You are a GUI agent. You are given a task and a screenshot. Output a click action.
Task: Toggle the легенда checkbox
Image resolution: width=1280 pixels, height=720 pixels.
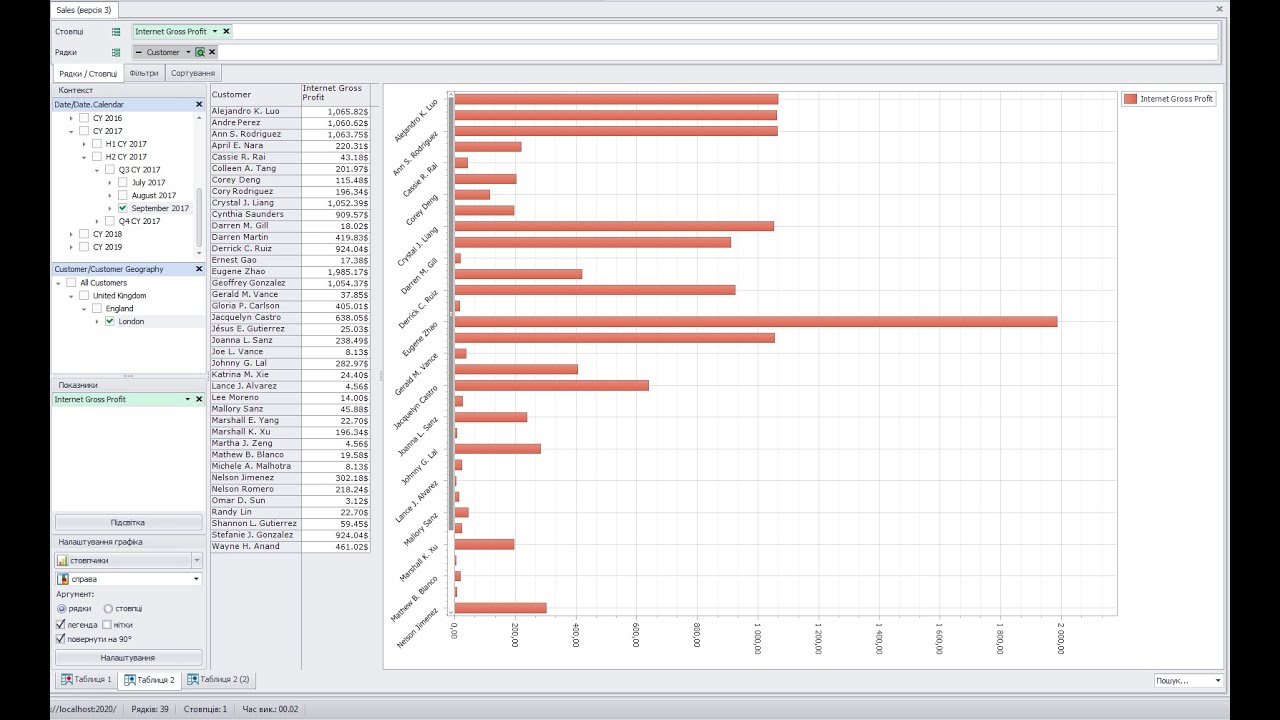(61, 624)
